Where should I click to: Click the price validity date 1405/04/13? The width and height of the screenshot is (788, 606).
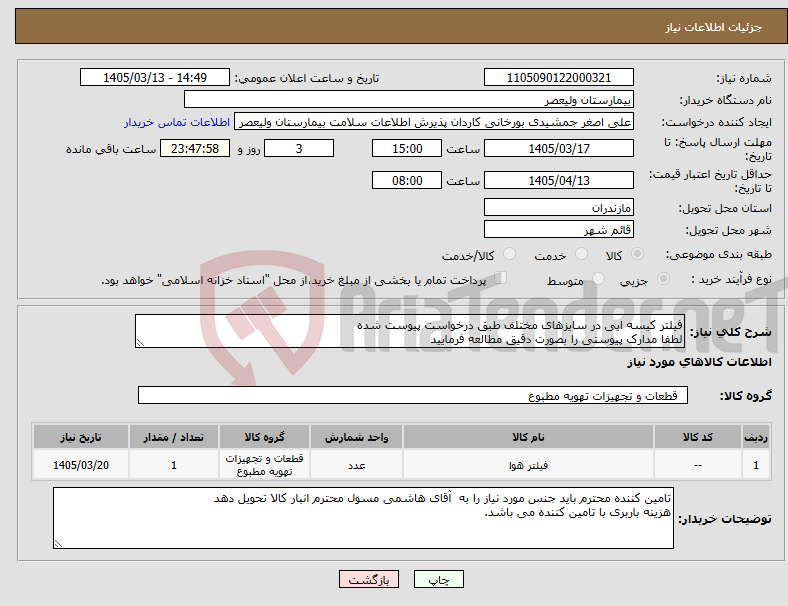(559, 180)
